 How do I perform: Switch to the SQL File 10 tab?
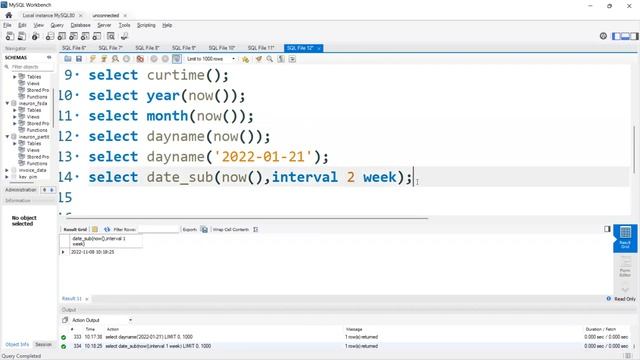coord(222,48)
